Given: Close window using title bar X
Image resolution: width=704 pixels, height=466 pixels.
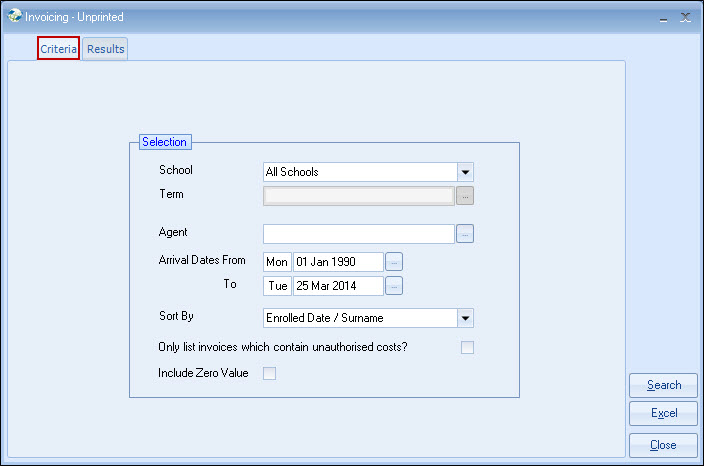Looking at the screenshot, I should click(685, 17).
